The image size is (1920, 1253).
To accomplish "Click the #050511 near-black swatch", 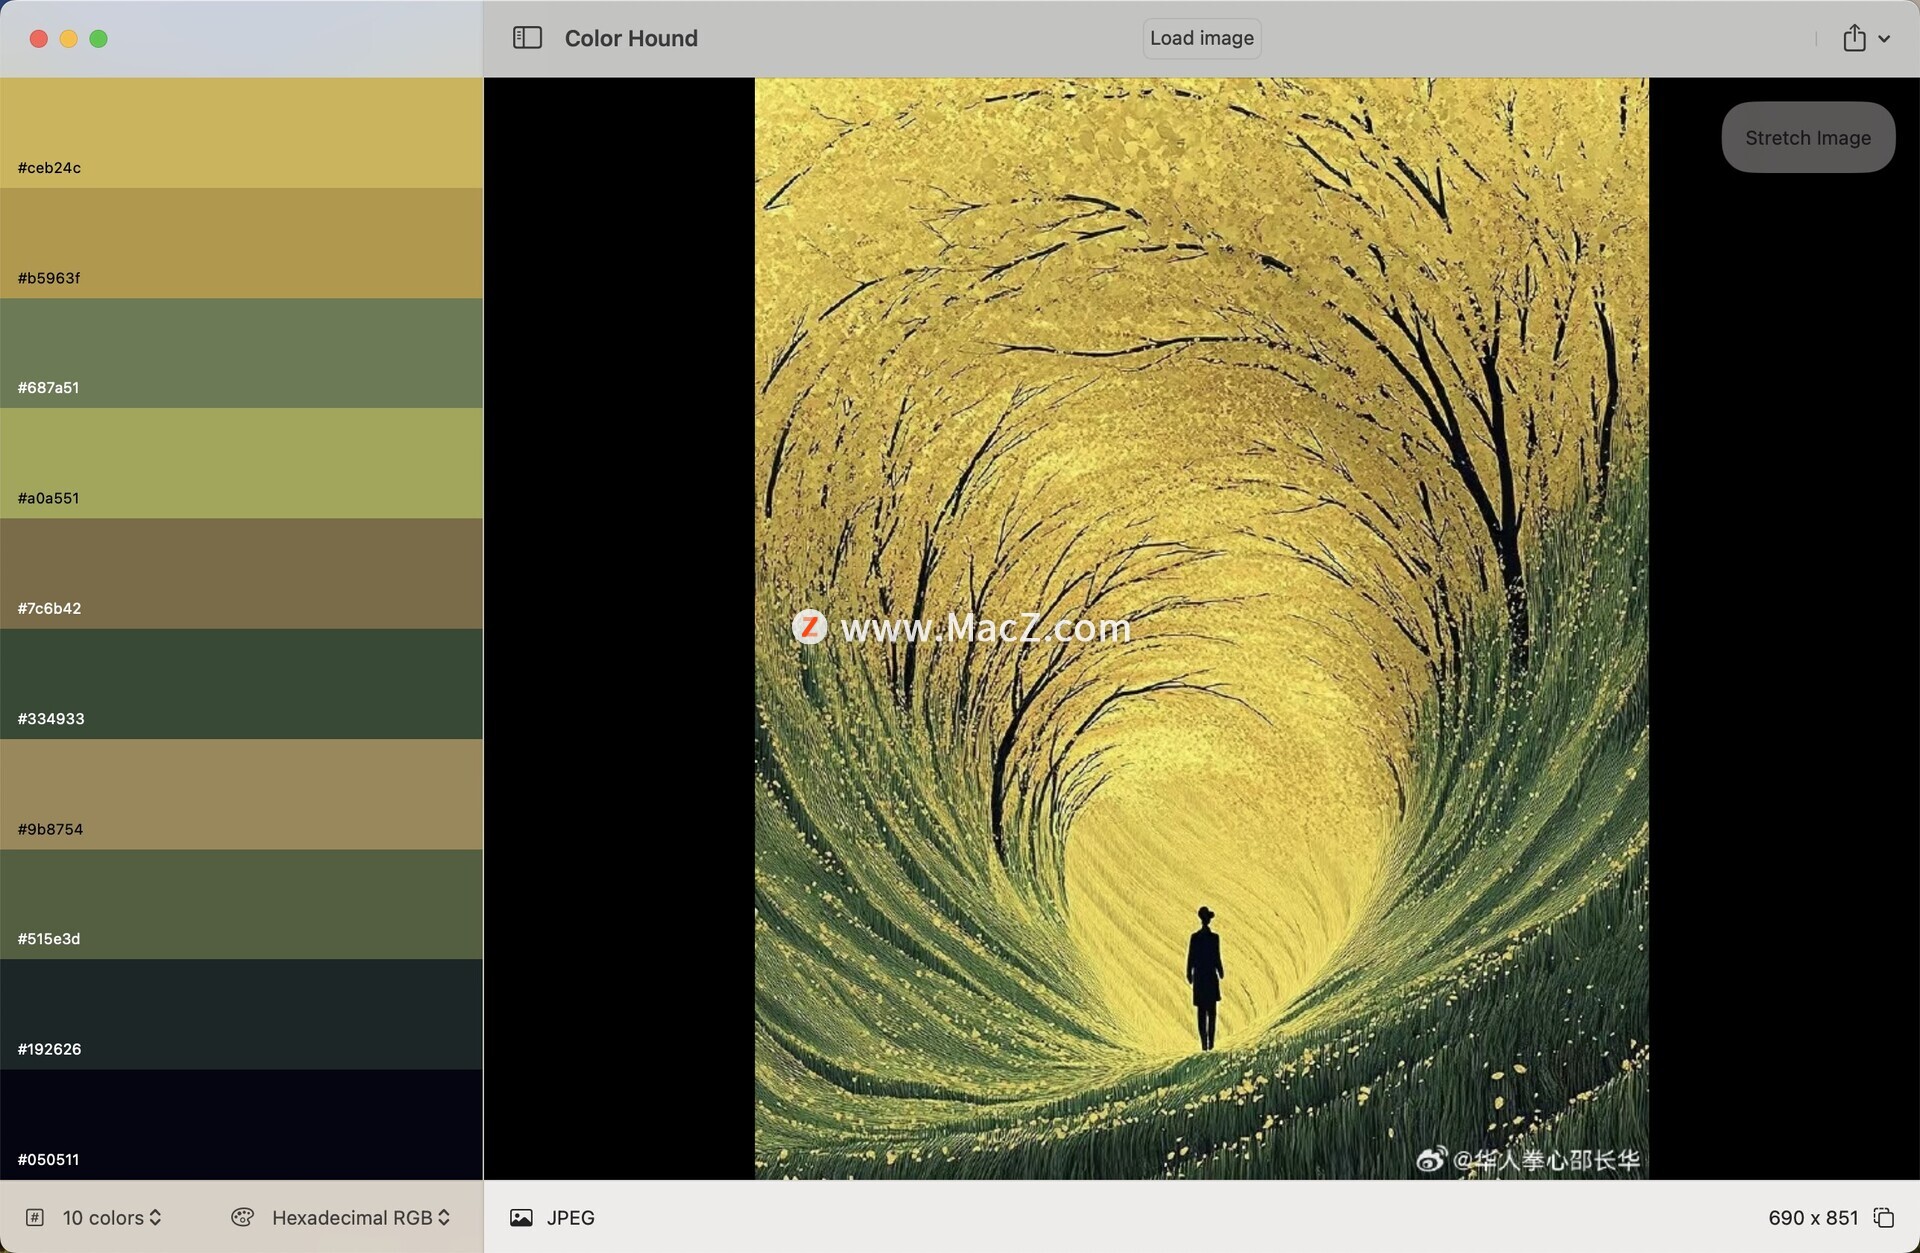I will coord(241,1124).
